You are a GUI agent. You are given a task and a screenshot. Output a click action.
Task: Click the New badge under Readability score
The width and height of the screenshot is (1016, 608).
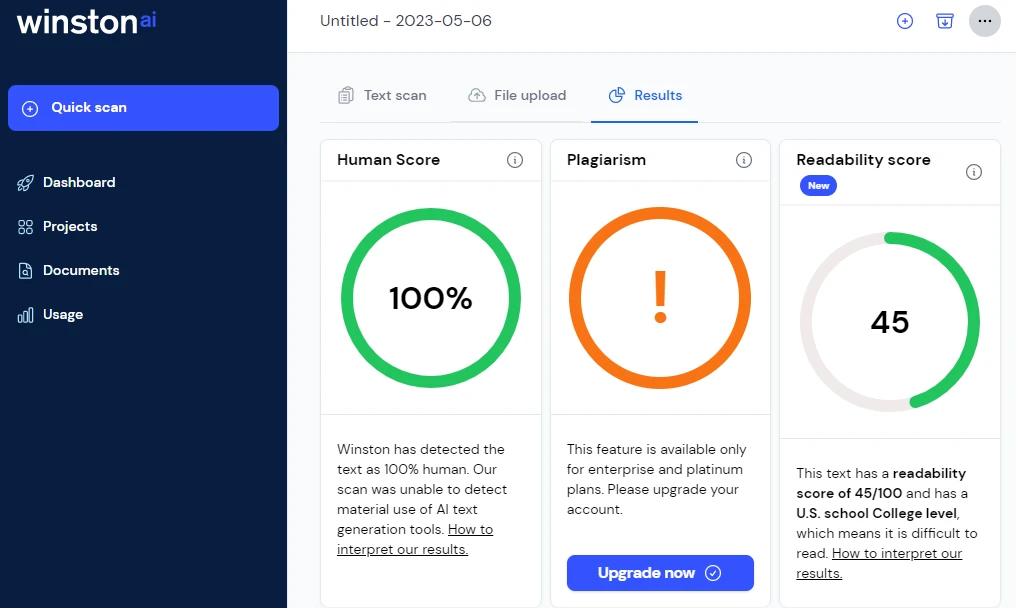point(818,185)
